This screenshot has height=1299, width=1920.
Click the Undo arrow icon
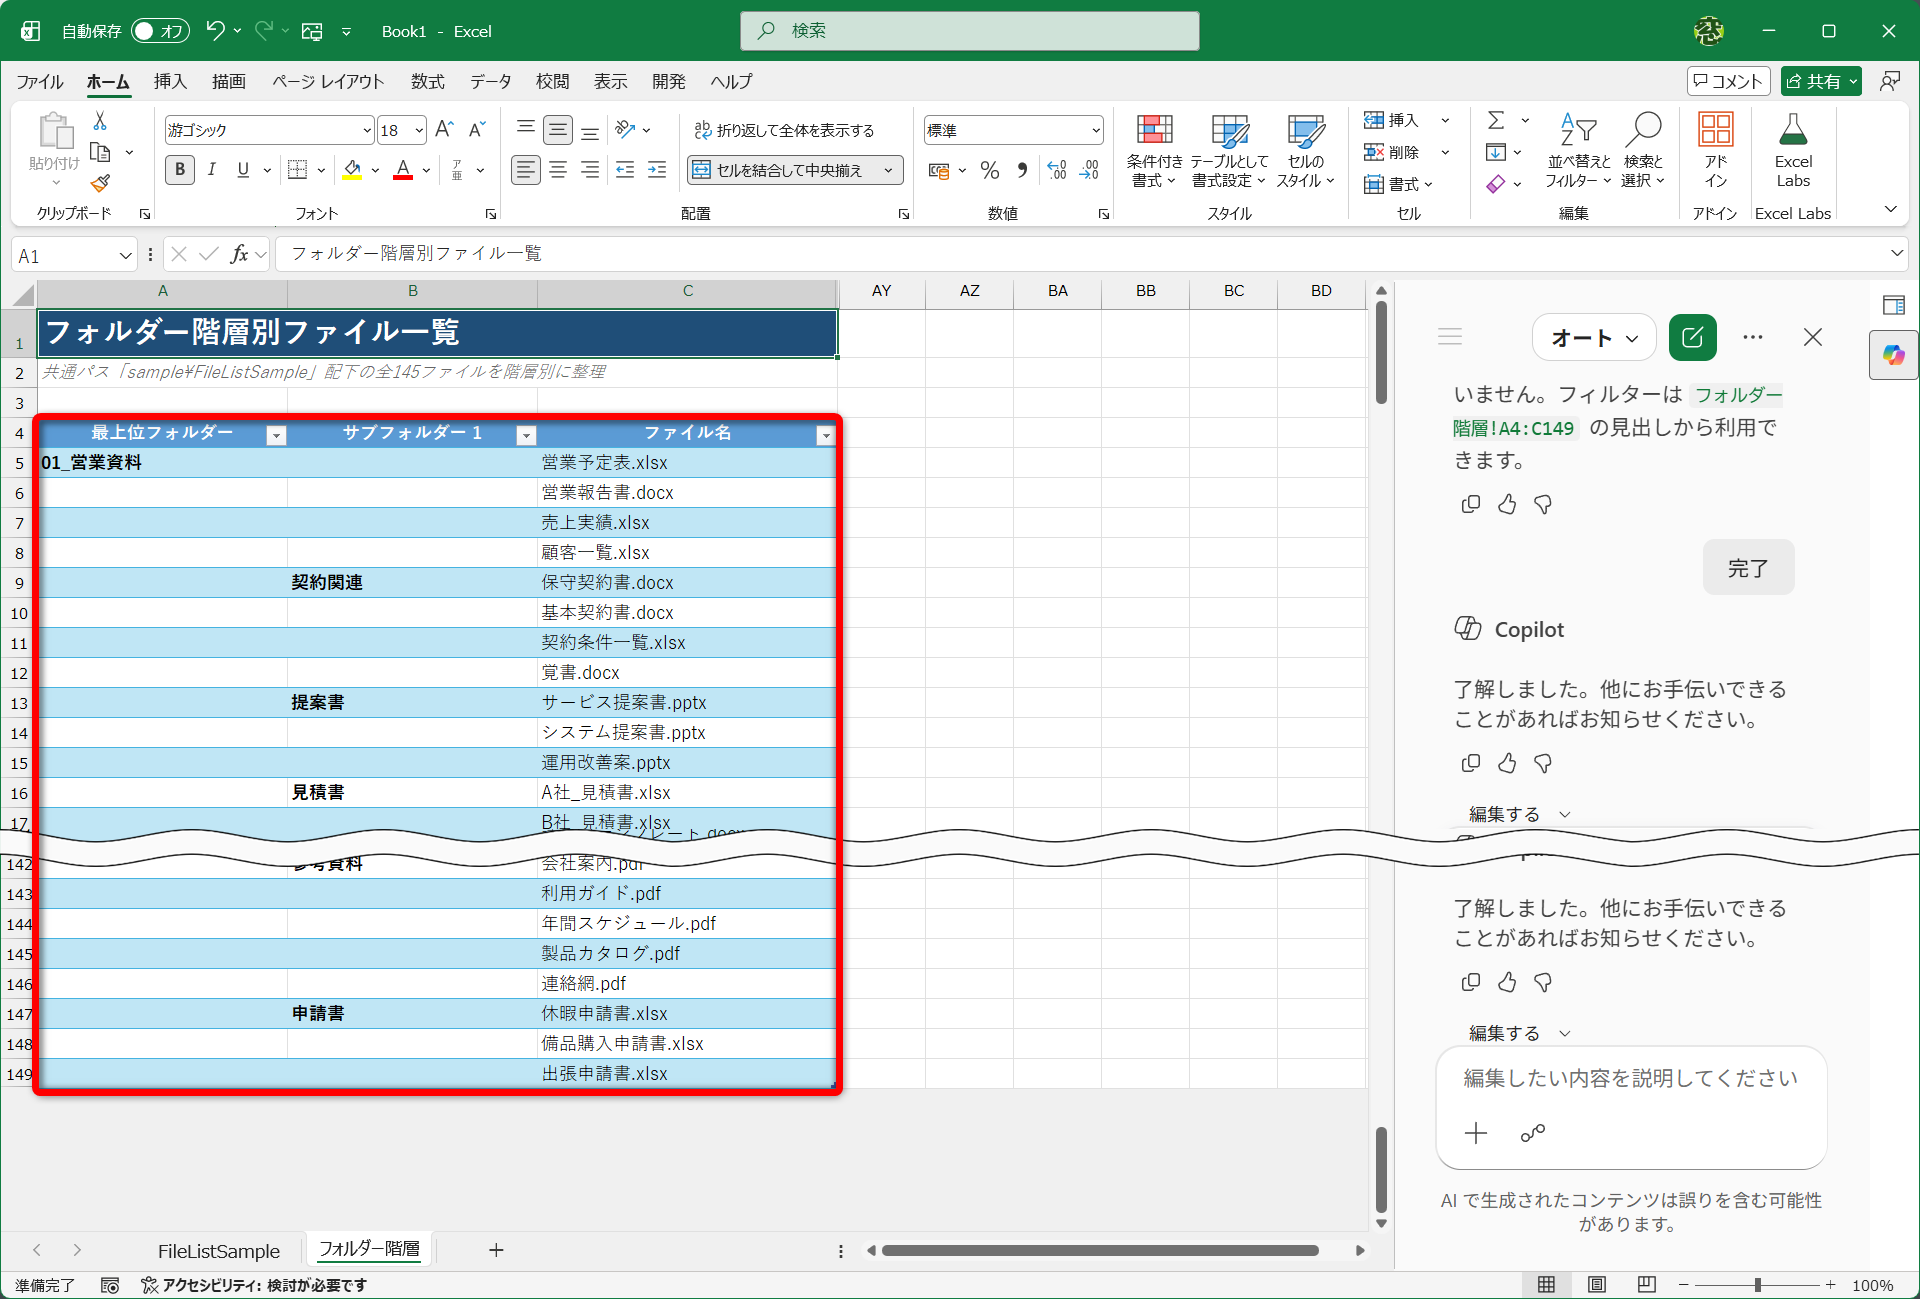(214, 31)
